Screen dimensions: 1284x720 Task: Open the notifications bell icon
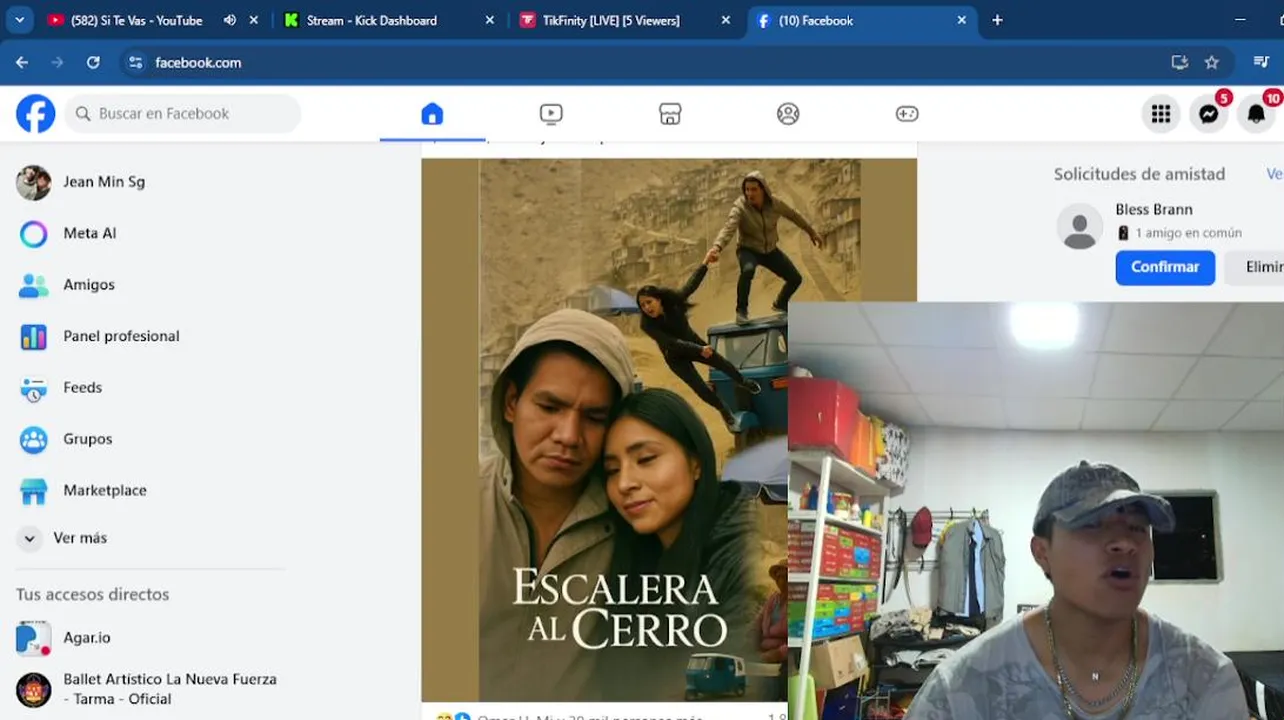(x=1256, y=114)
